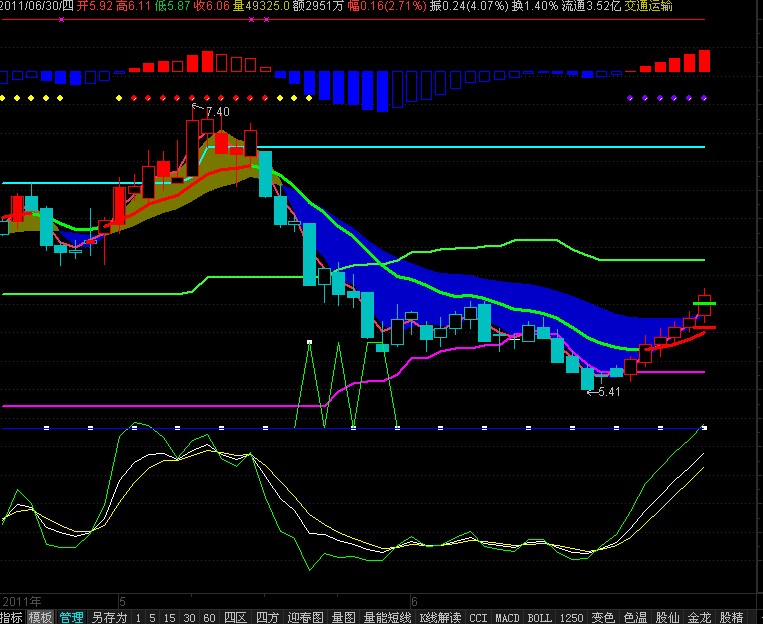Viewport: 763px width, 624px height.
Task: Open the K线解读 tab
Action: click(x=440, y=617)
